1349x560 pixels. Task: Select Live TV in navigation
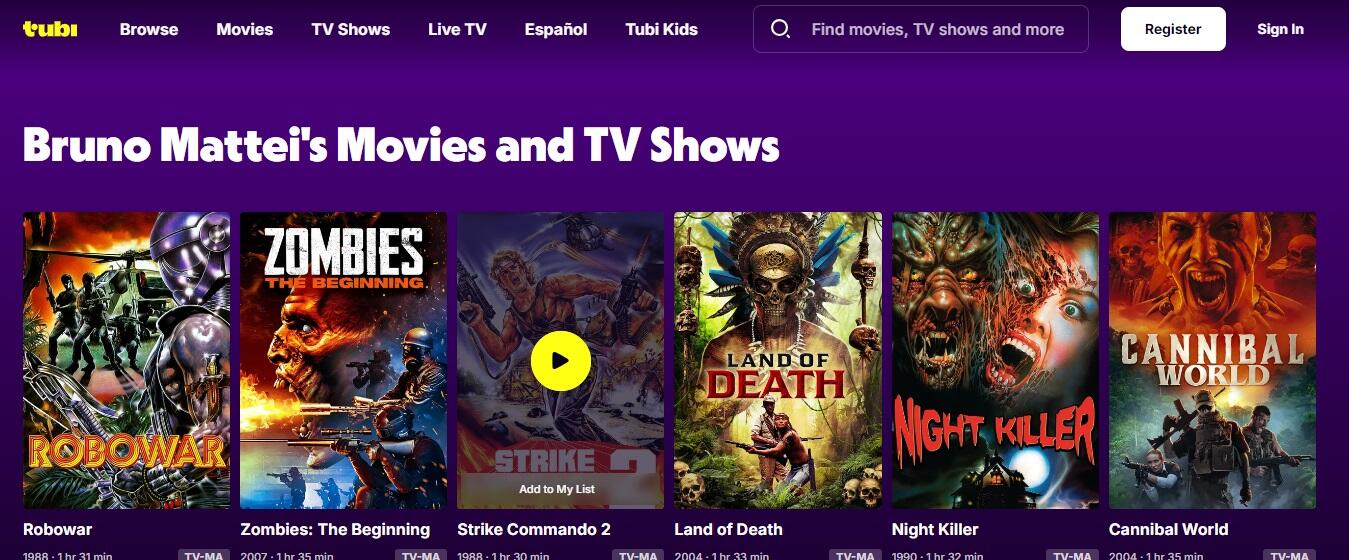point(457,29)
